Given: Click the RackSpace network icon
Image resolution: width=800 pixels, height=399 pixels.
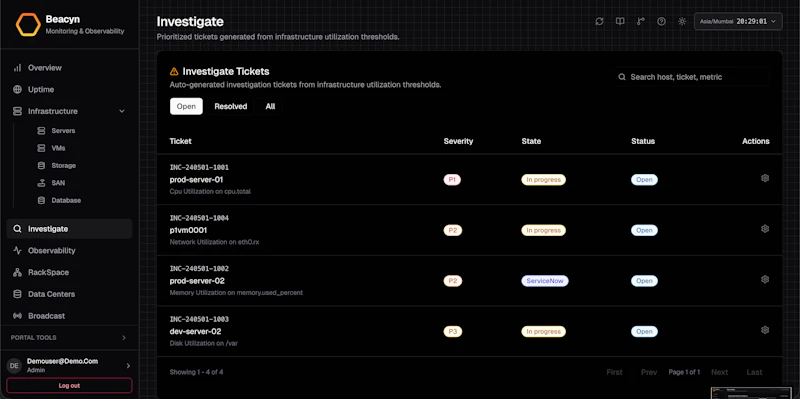Looking at the screenshot, I should click(x=17, y=272).
